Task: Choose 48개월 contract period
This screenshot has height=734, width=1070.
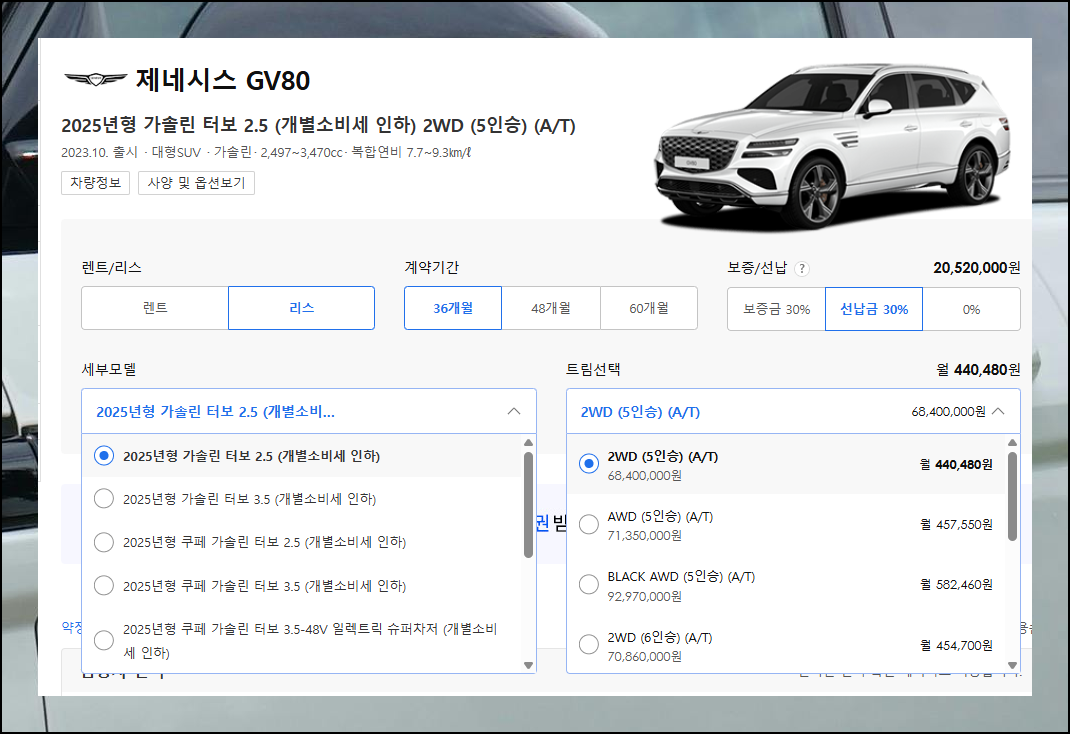Action: click(551, 308)
